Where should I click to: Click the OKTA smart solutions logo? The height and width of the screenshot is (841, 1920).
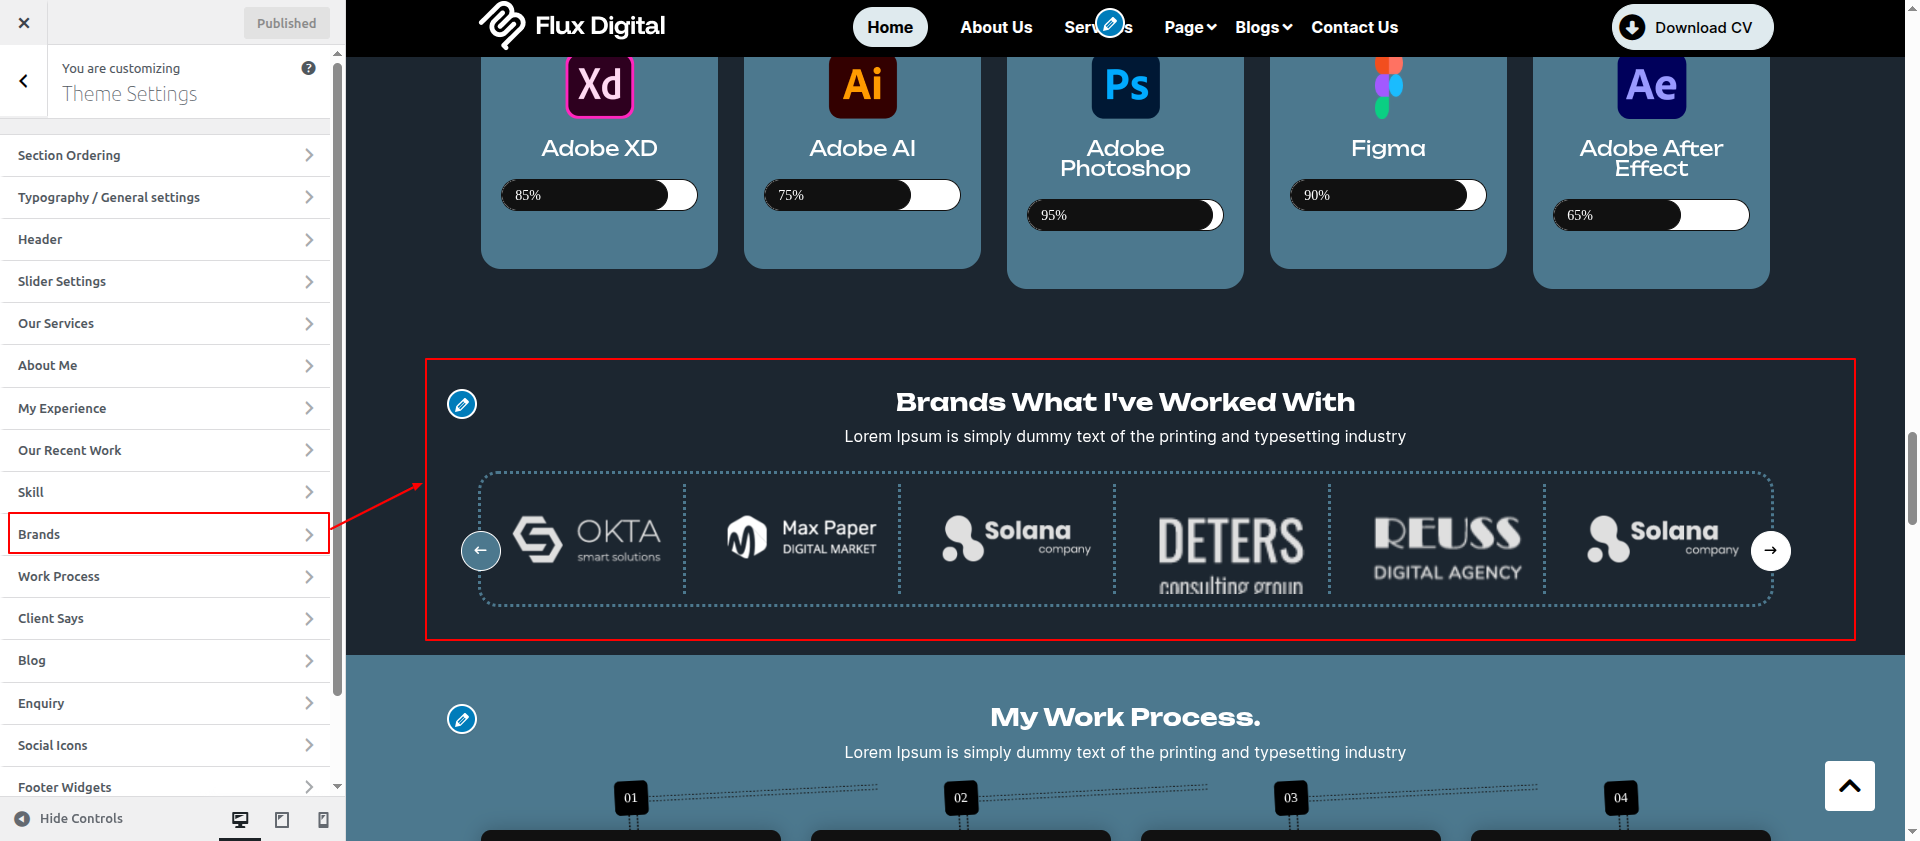[587, 540]
